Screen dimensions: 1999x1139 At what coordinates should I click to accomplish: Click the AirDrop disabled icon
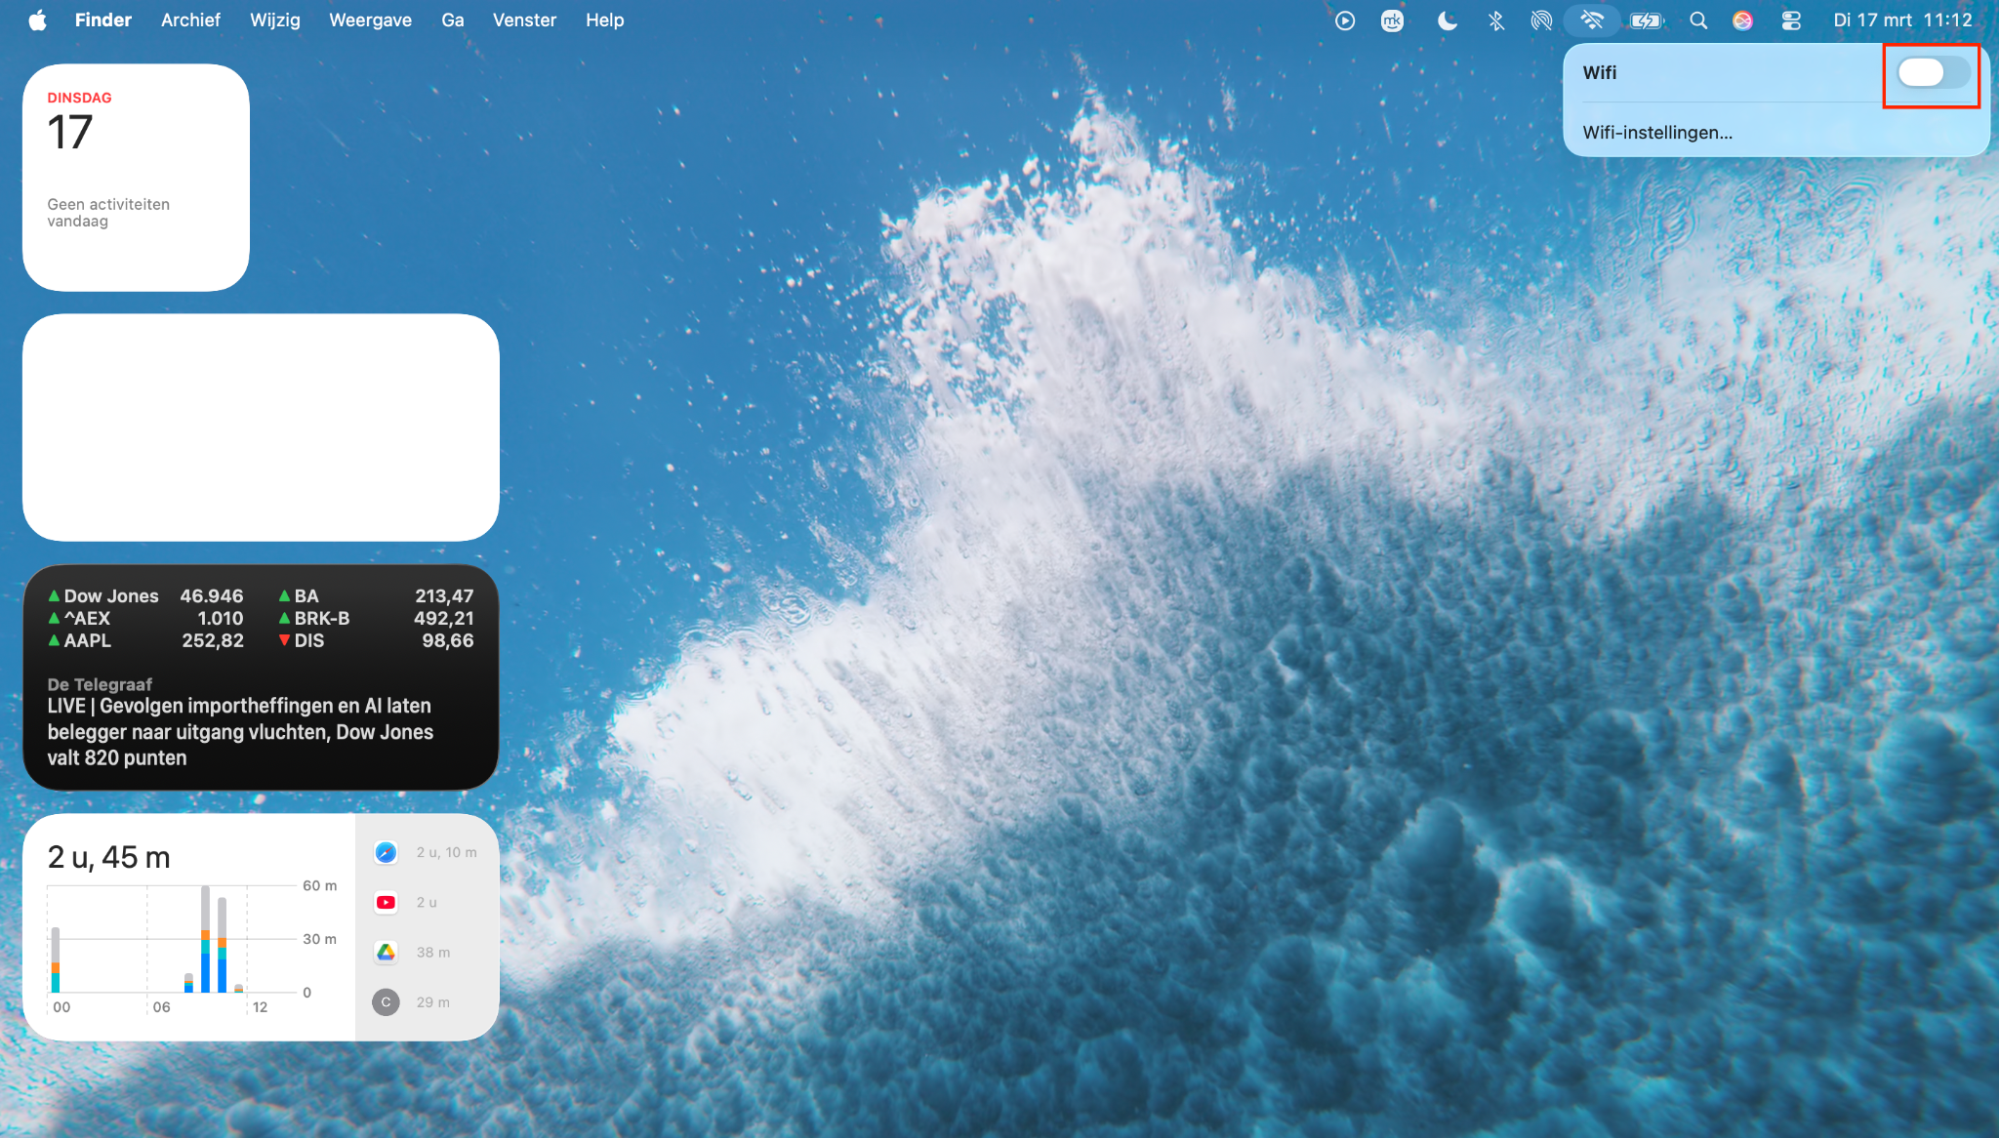coord(1541,20)
